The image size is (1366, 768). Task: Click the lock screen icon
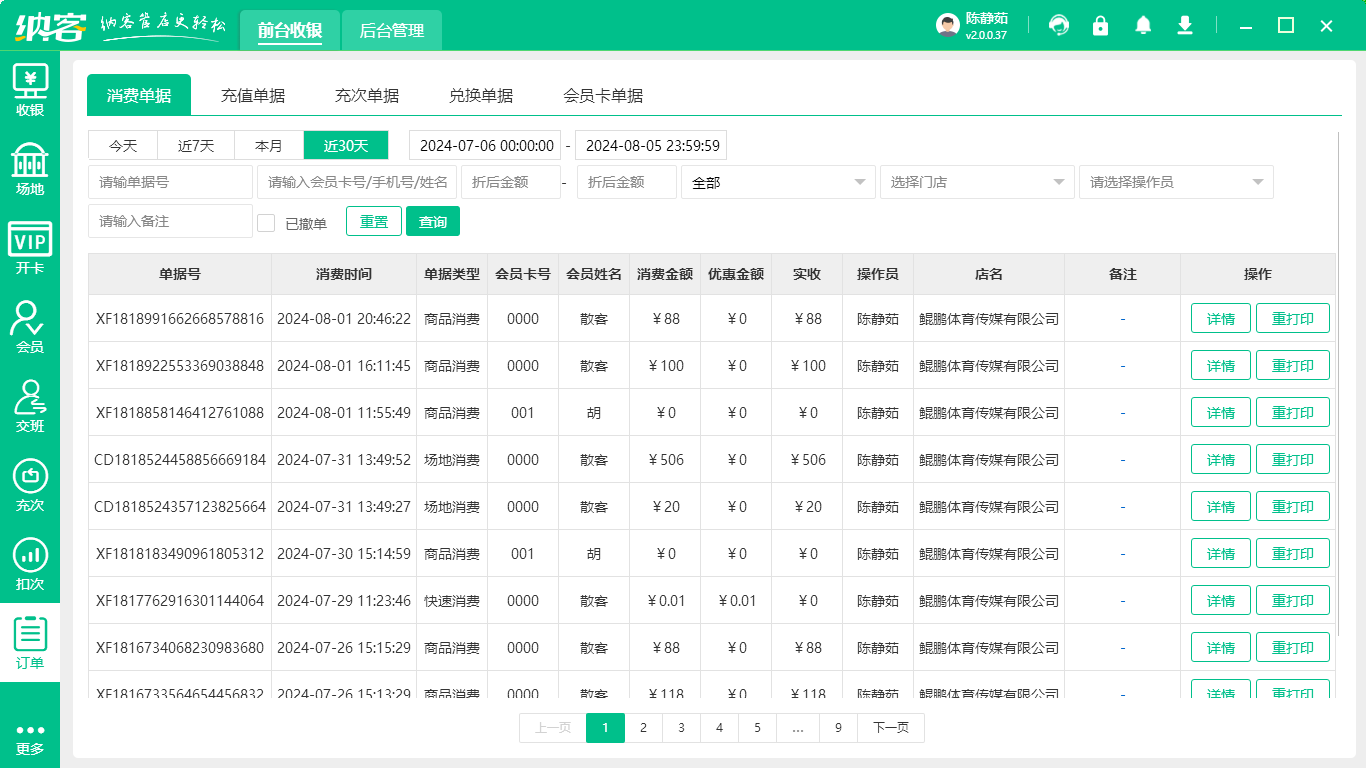point(1101,26)
